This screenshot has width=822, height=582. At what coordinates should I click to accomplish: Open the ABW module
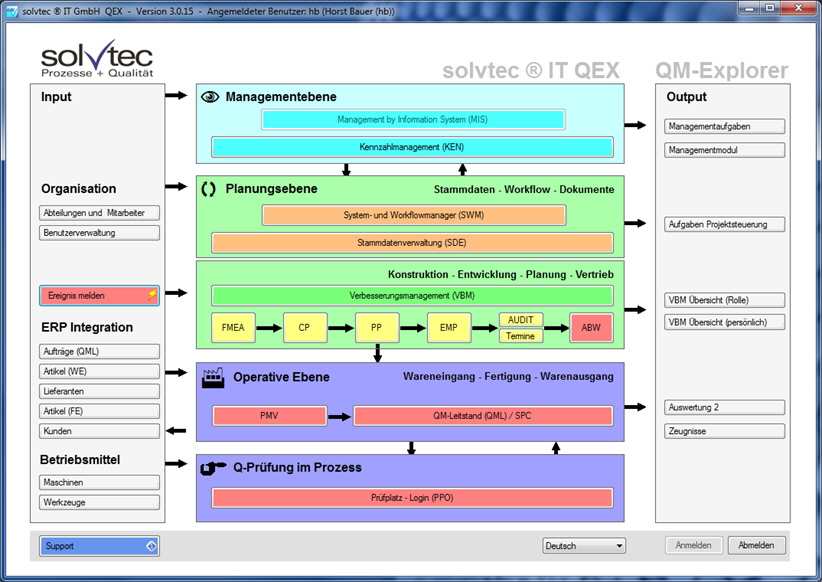tap(591, 328)
